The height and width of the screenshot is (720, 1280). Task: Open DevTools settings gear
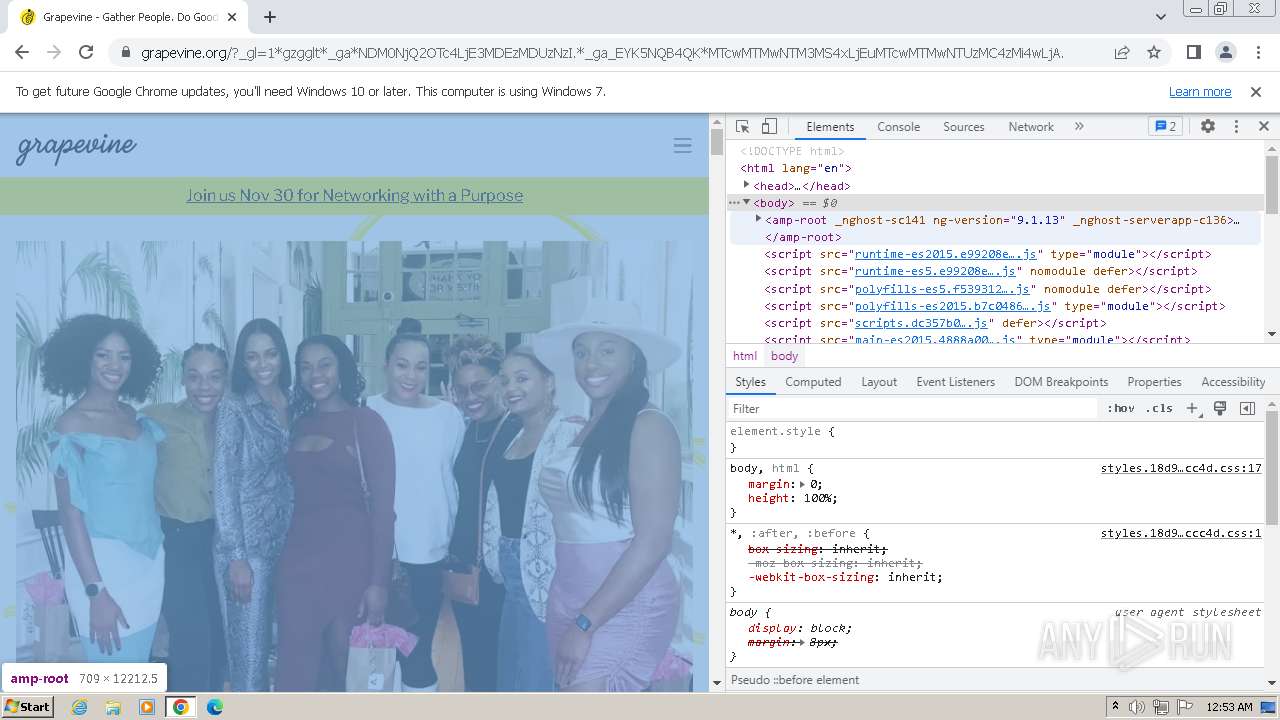pos(1208,127)
